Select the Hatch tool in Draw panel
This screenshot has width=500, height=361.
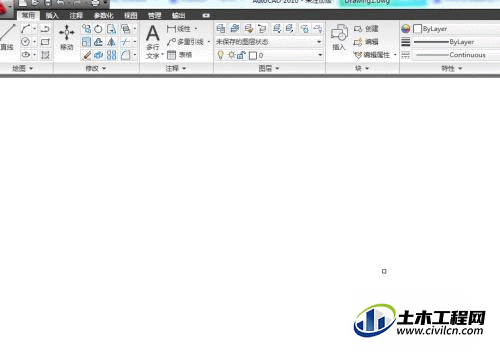click(45, 55)
